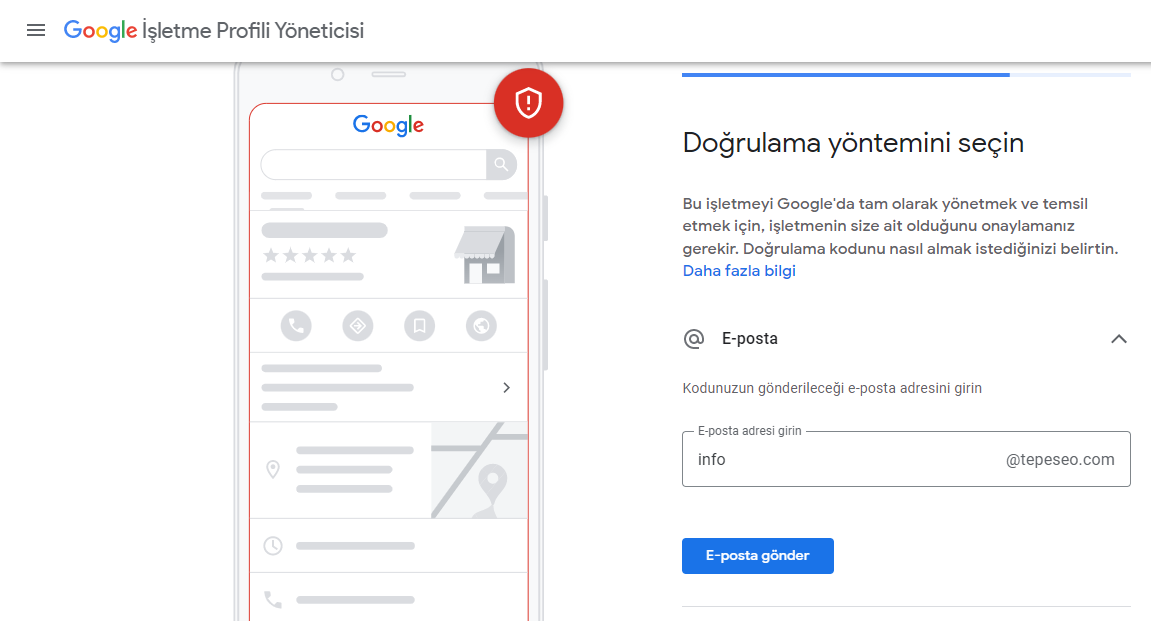
Task: Click the website globe icon in the mockup
Action: pyautogui.click(x=481, y=325)
